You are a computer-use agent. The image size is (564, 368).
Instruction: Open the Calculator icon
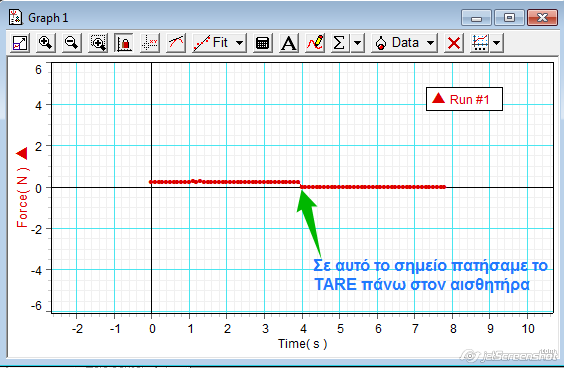pos(262,43)
